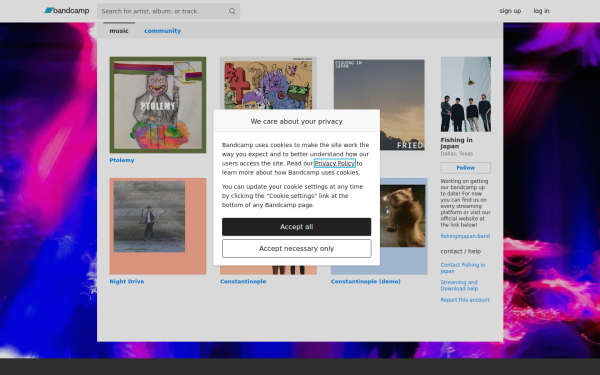The width and height of the screenshot is (600, 375).
Task: Follow Fishing in Japan
Action: 466,168
